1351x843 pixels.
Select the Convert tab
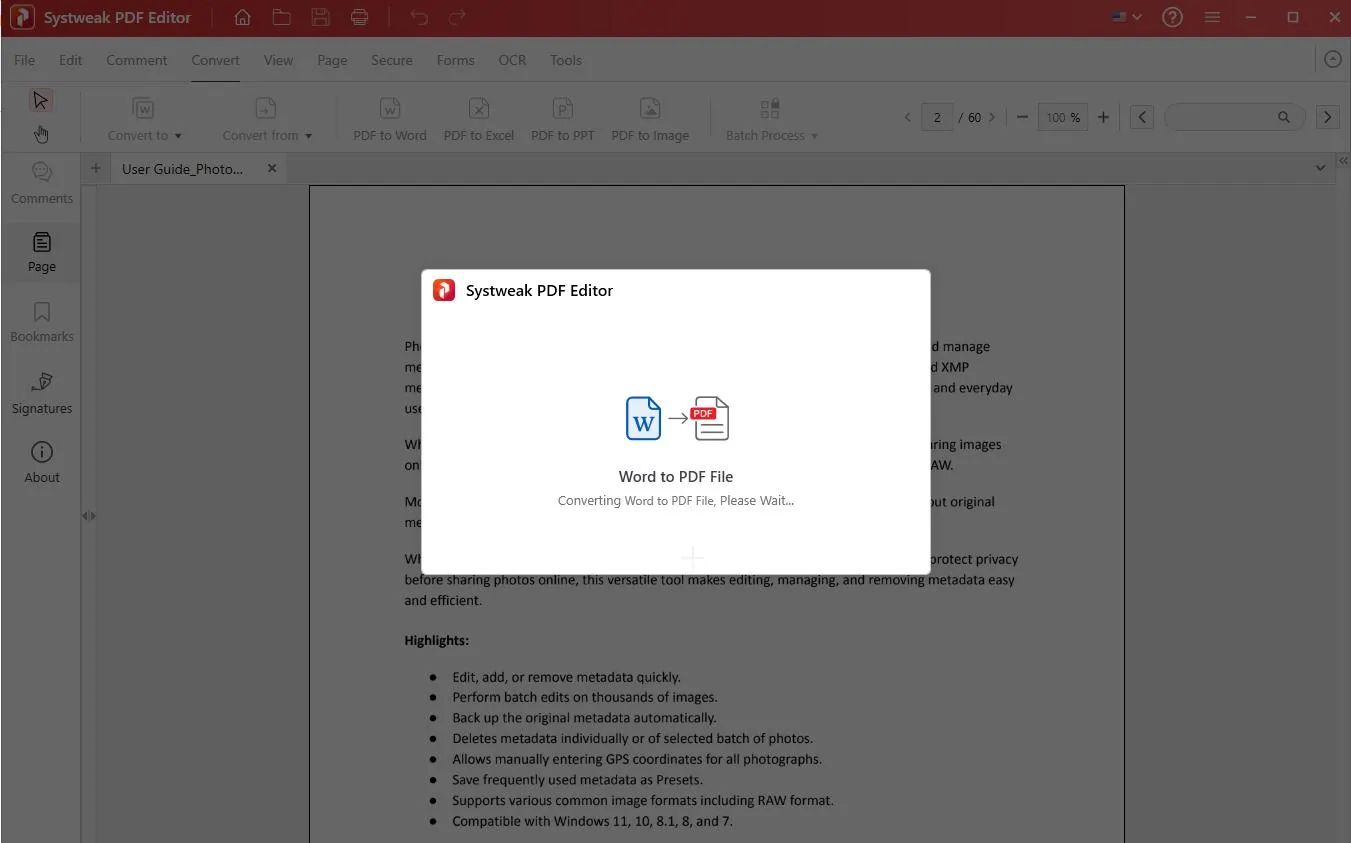click(x=215, y=60)
